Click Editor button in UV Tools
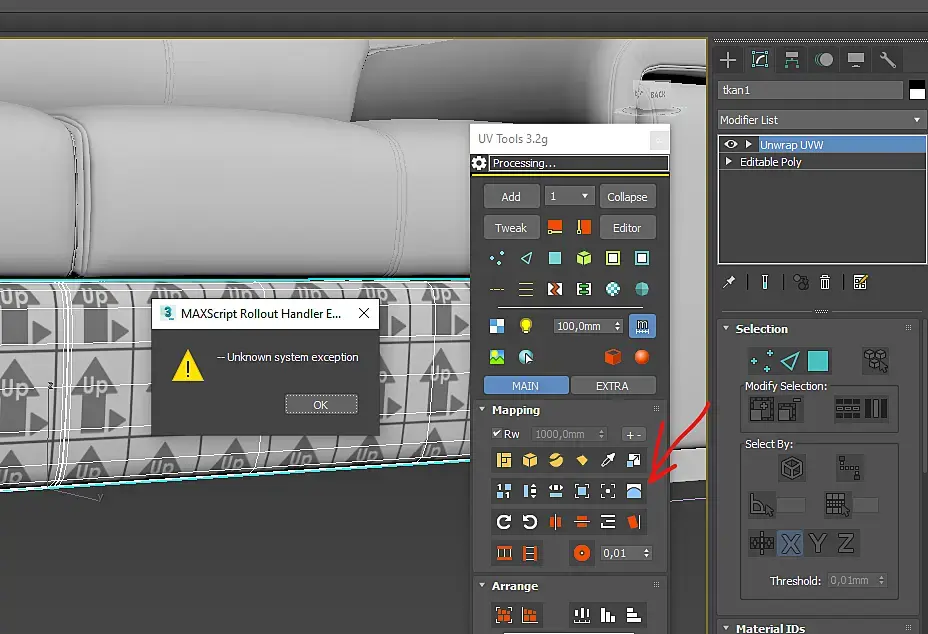This screenshot has height=634, width=928. 627,228
